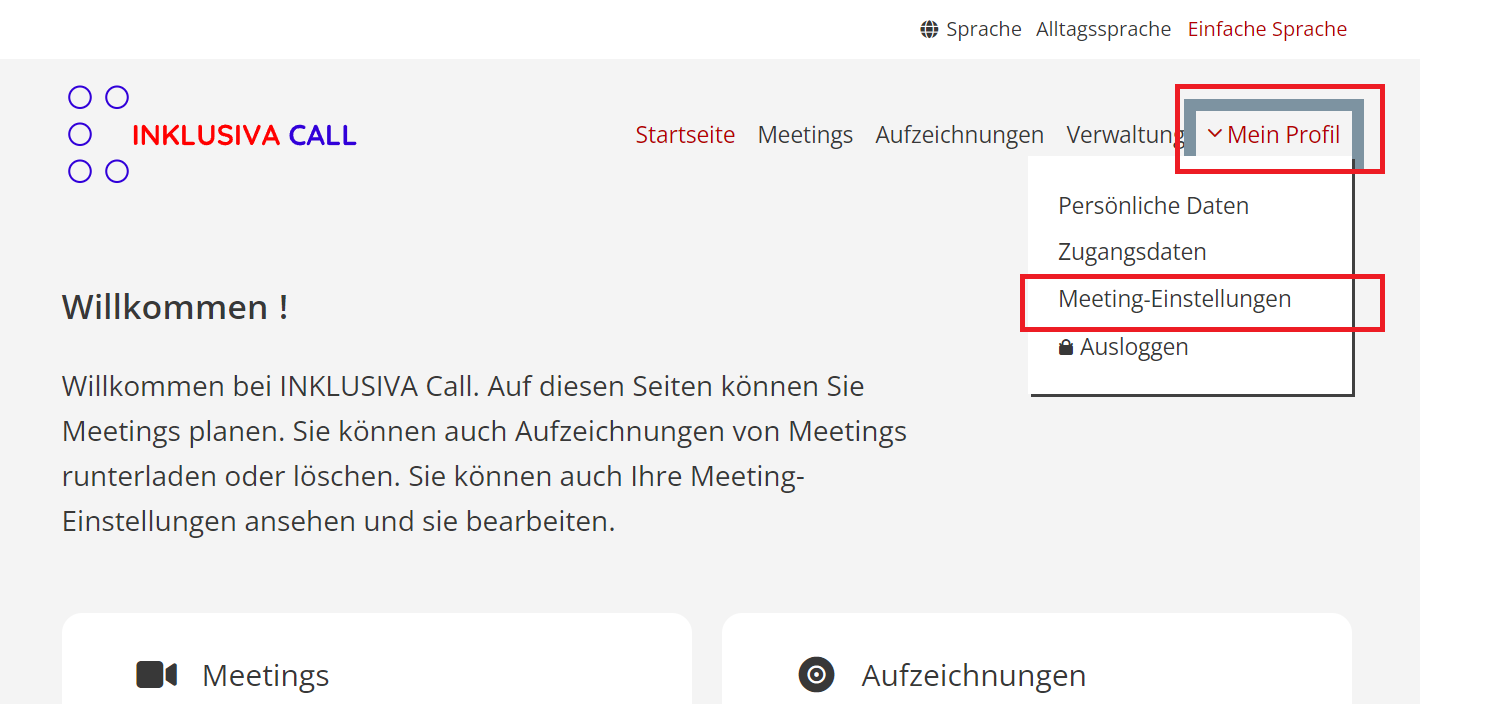Choose Meeting-Einstellungen from profile menu
Image resolution: width=1503 pixels, height=704 pixels.
coord(1174,298)
